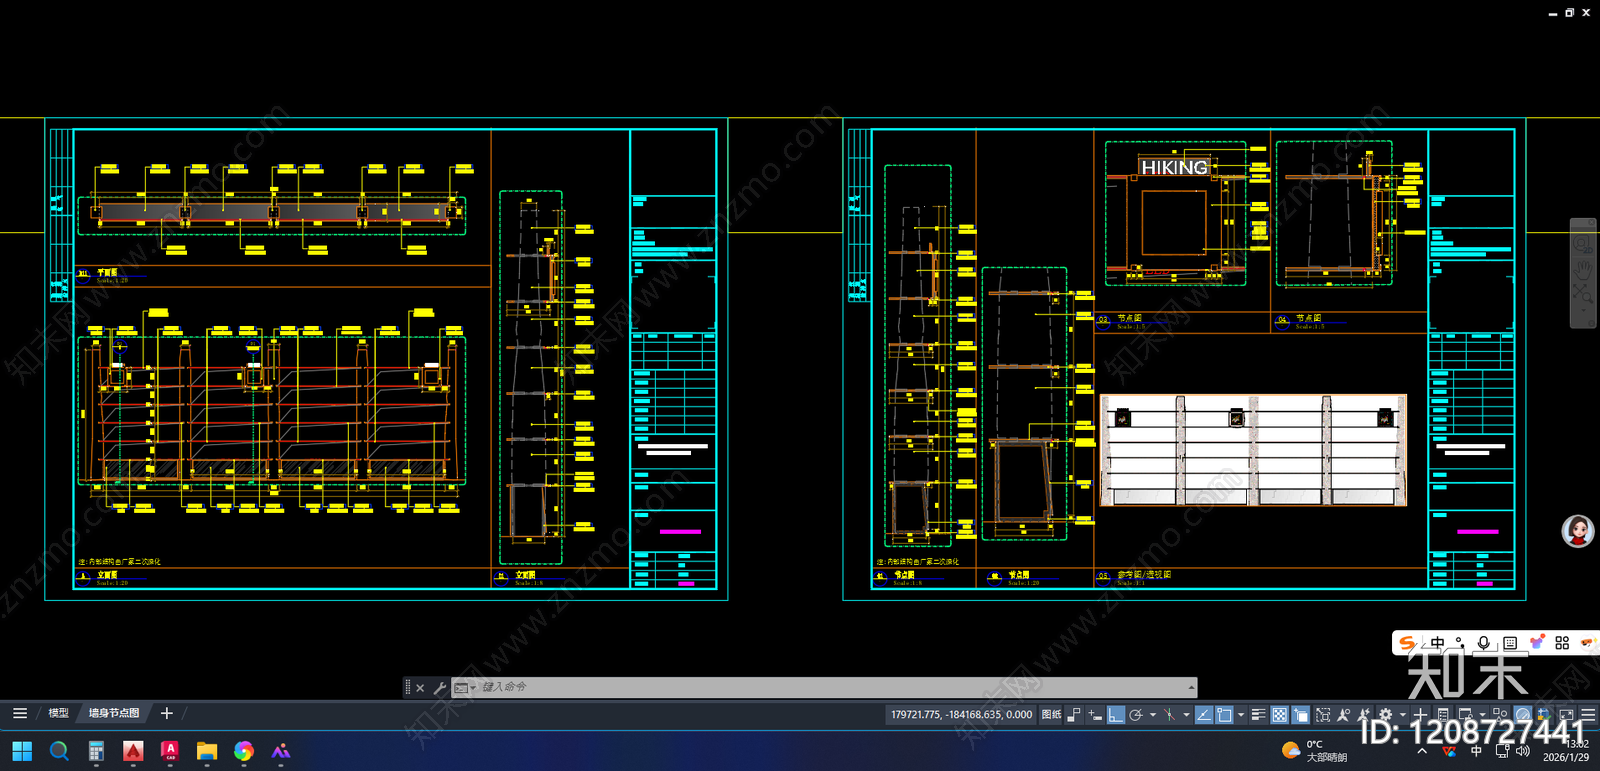This screenshot has width=1600, height=771.
Task: Toggle transparency display icon
Action: pos(1279,714)
